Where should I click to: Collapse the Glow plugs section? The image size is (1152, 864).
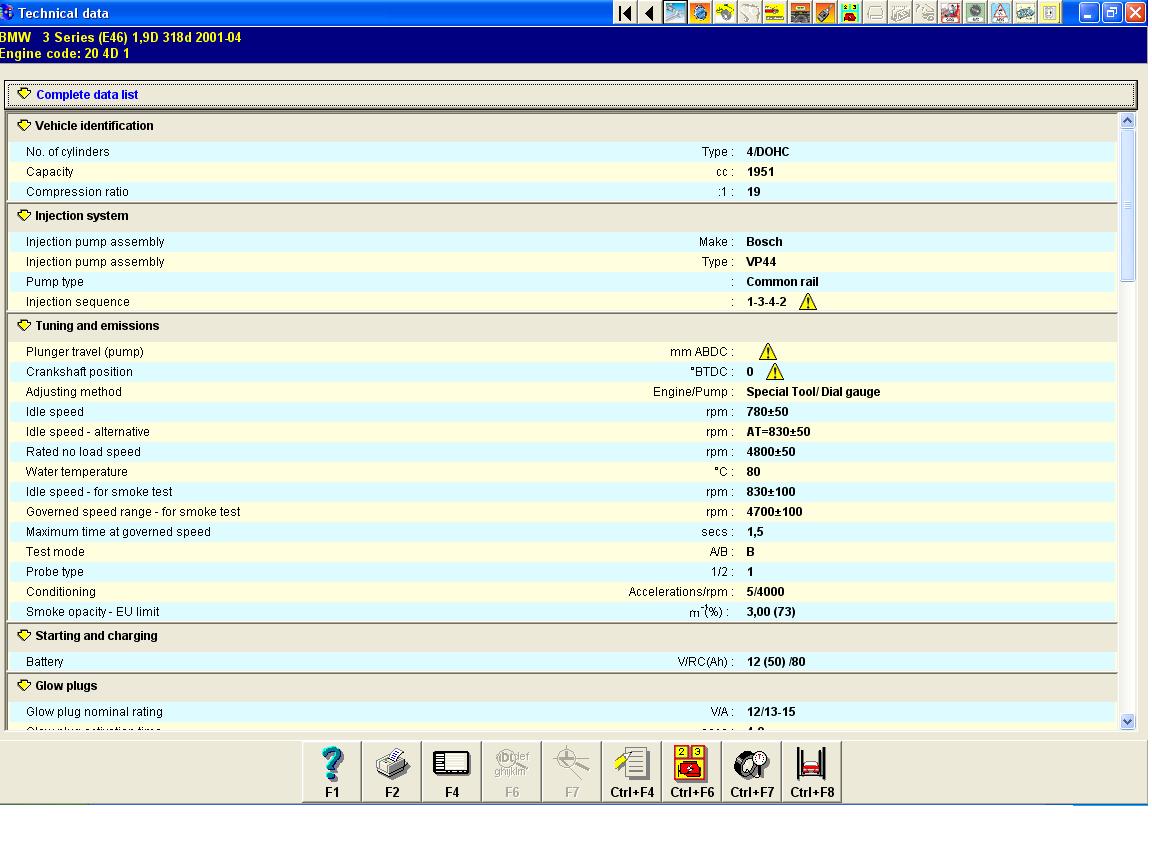[x=24, y=685]
